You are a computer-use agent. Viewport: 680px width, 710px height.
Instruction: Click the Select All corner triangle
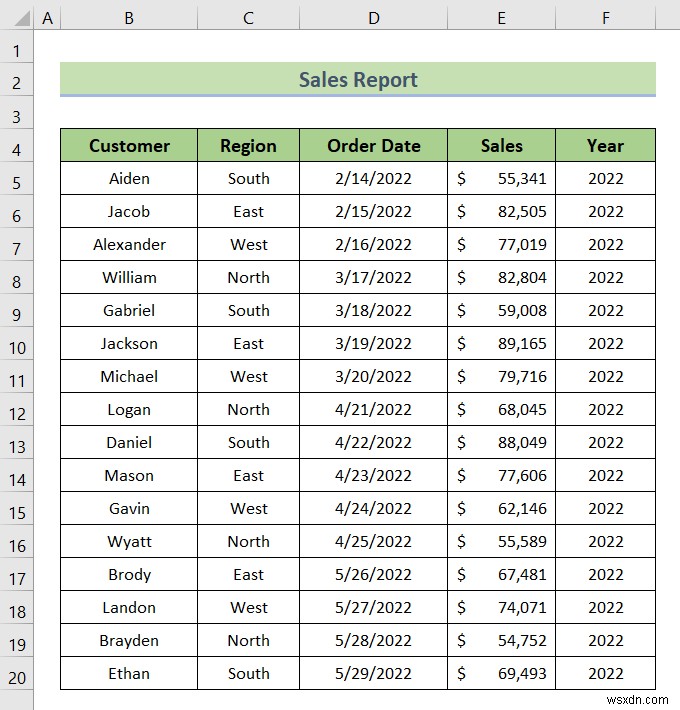[17, 18]
